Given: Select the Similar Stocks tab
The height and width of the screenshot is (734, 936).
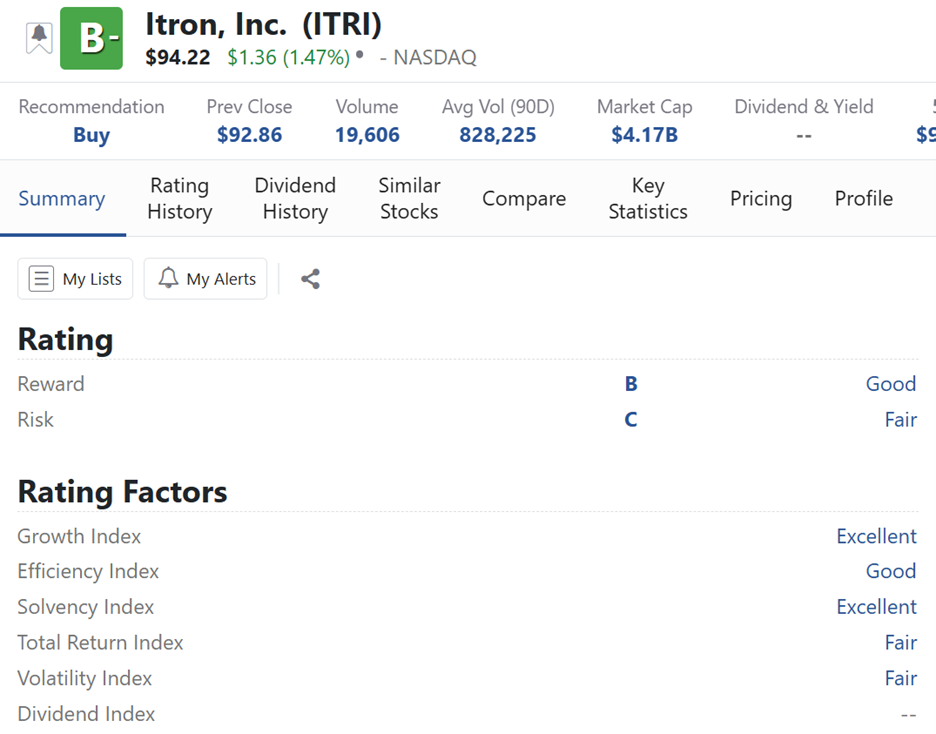Looking at the screenshot, I should (x=409, y=198).
